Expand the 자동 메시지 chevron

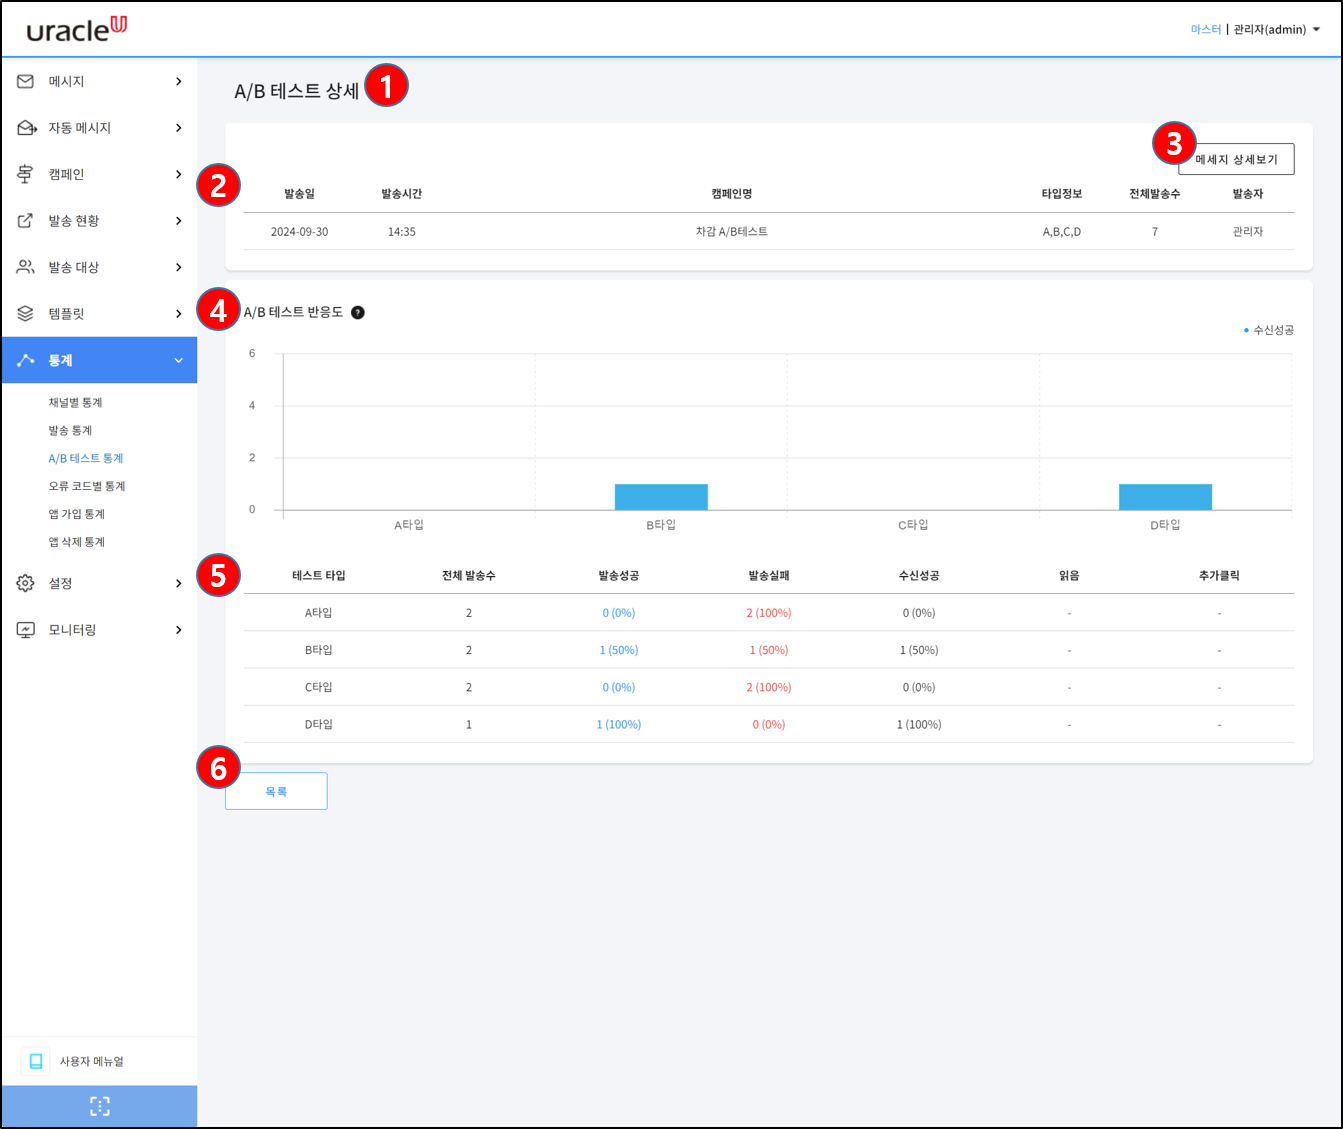(x=179, y=128)
